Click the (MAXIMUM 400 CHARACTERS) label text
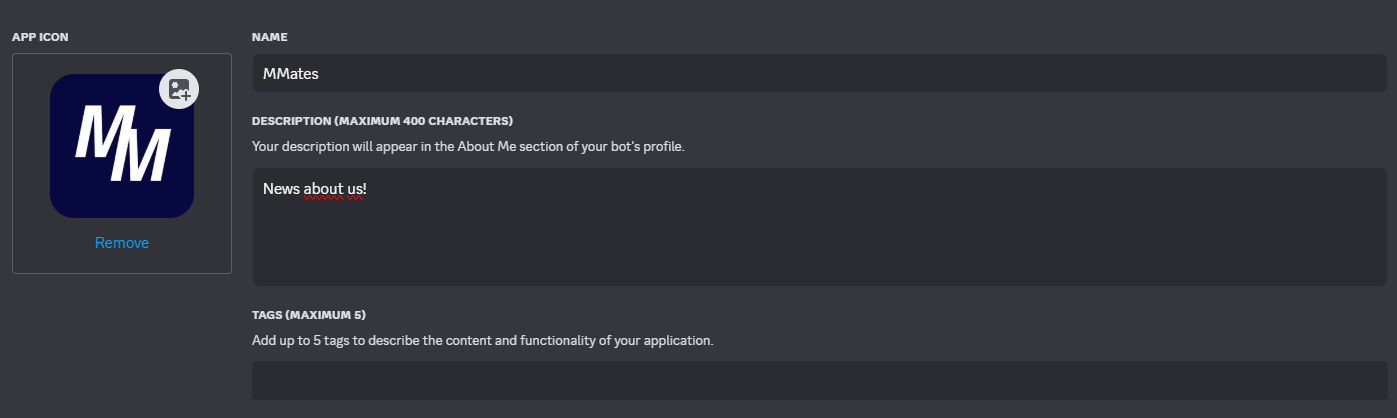 pos(424,121)
